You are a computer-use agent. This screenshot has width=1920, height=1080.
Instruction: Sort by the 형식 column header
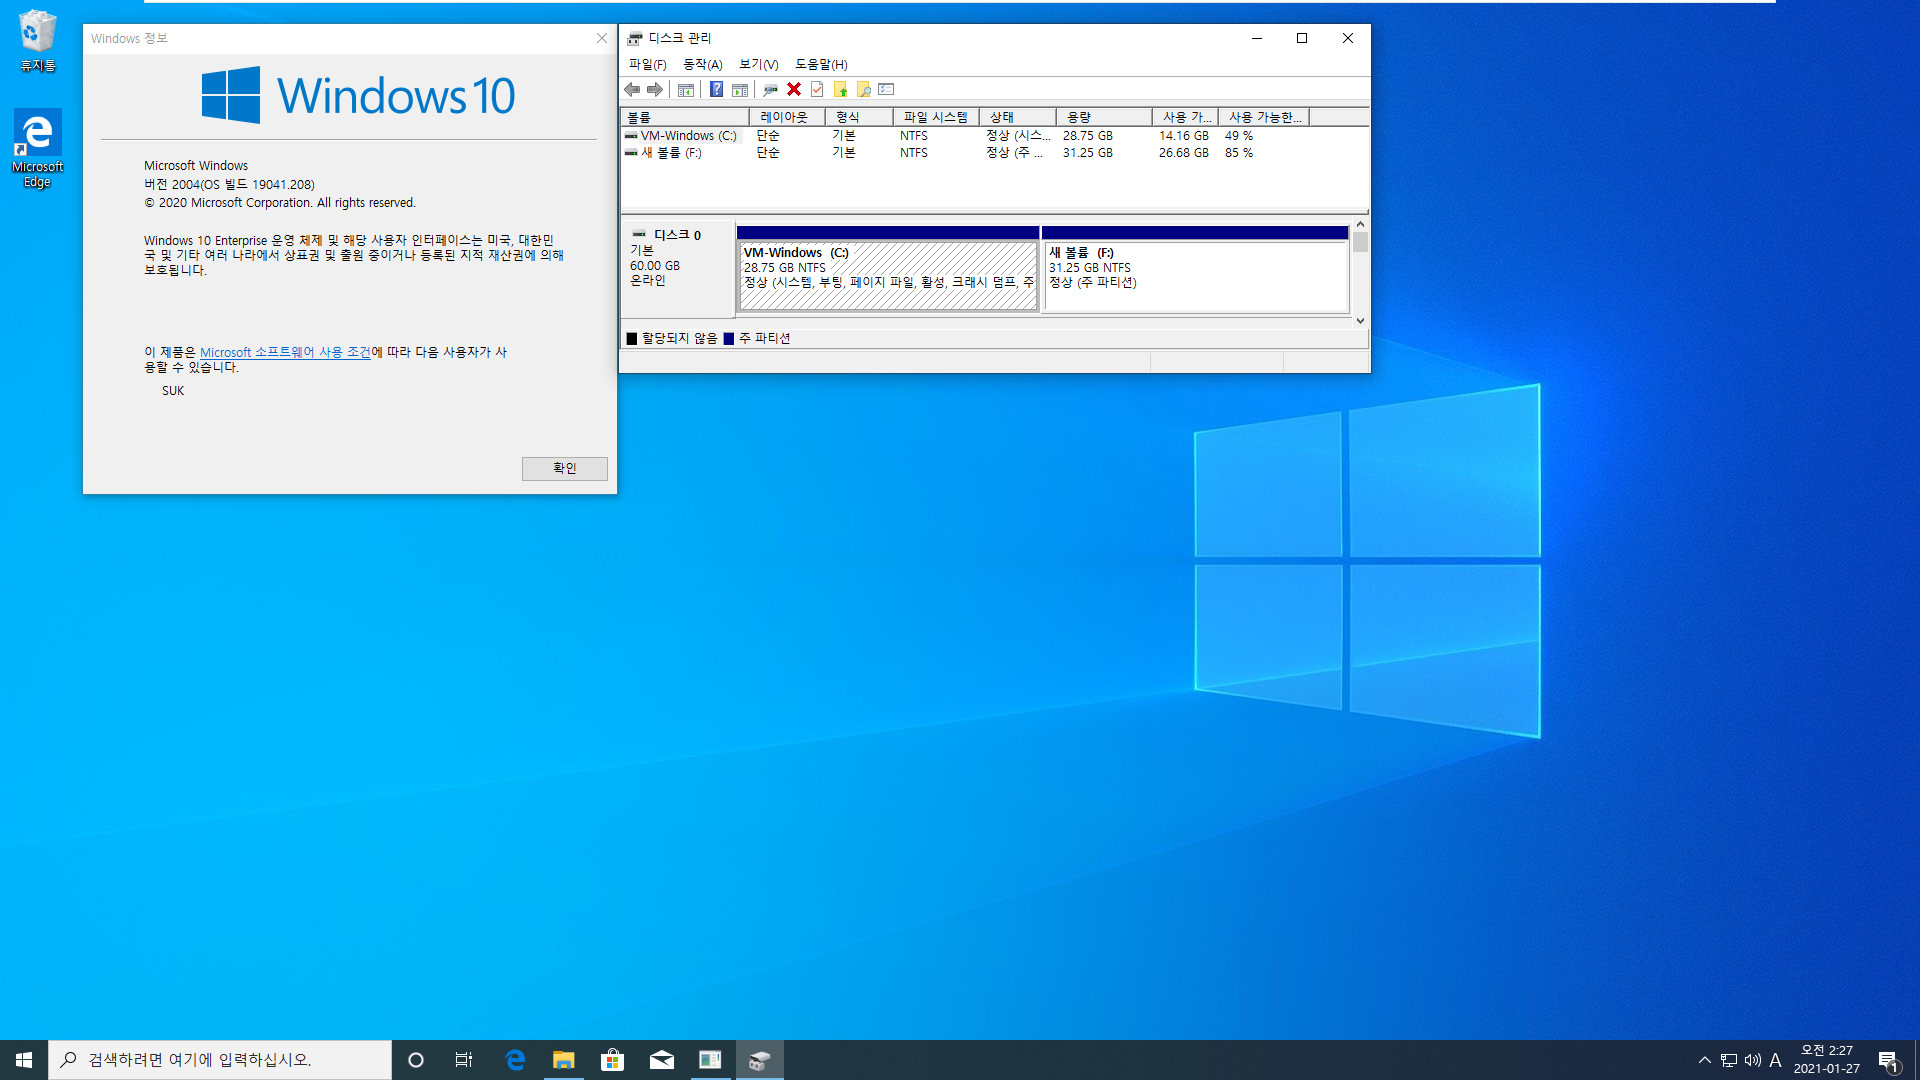(859, 117)
